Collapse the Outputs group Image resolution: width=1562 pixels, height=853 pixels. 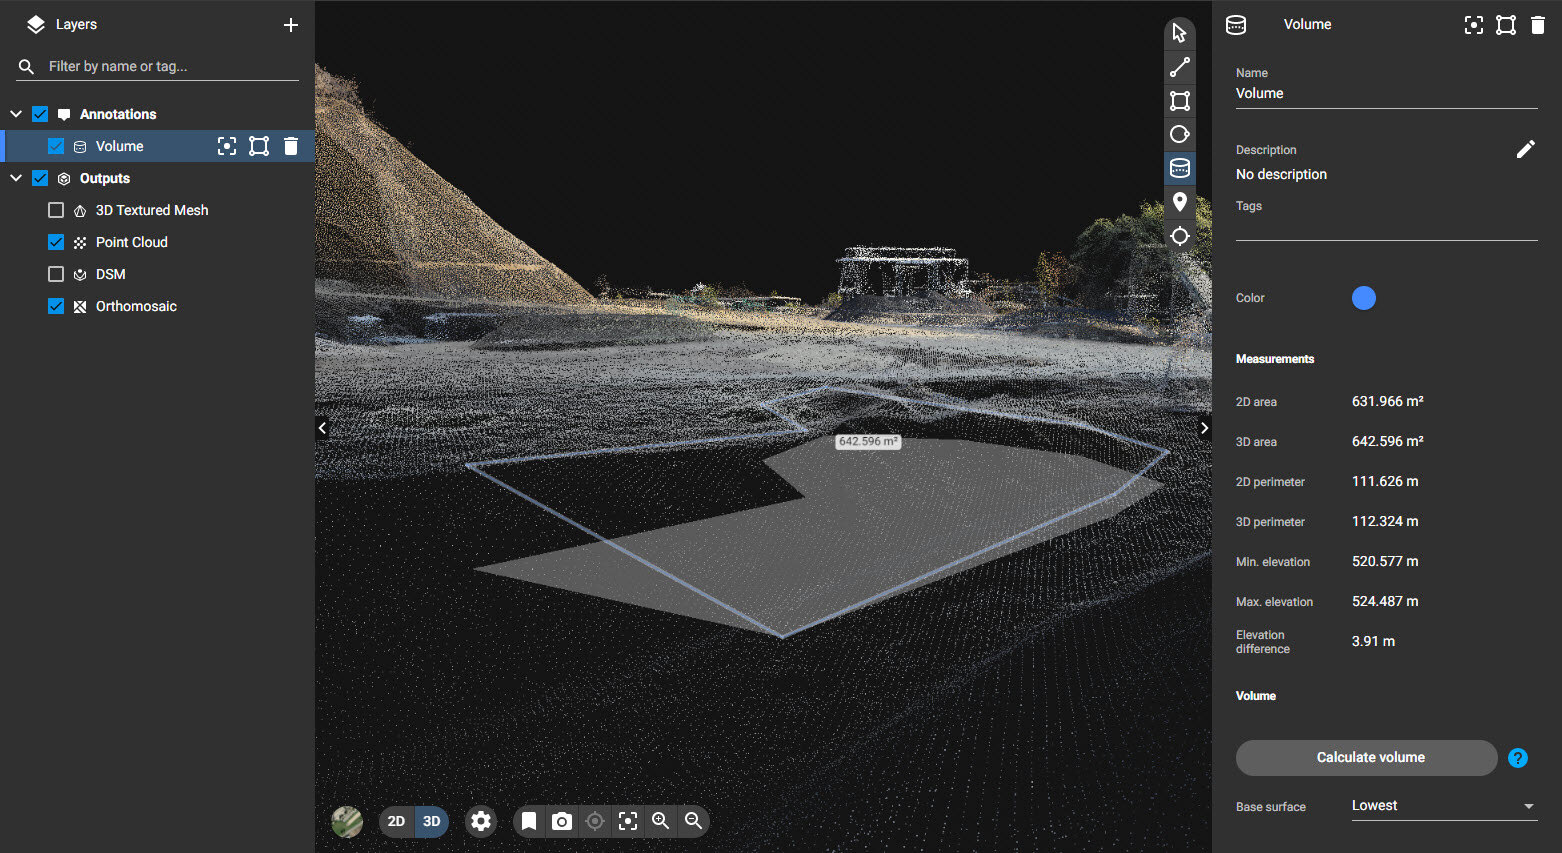(15, 177)
